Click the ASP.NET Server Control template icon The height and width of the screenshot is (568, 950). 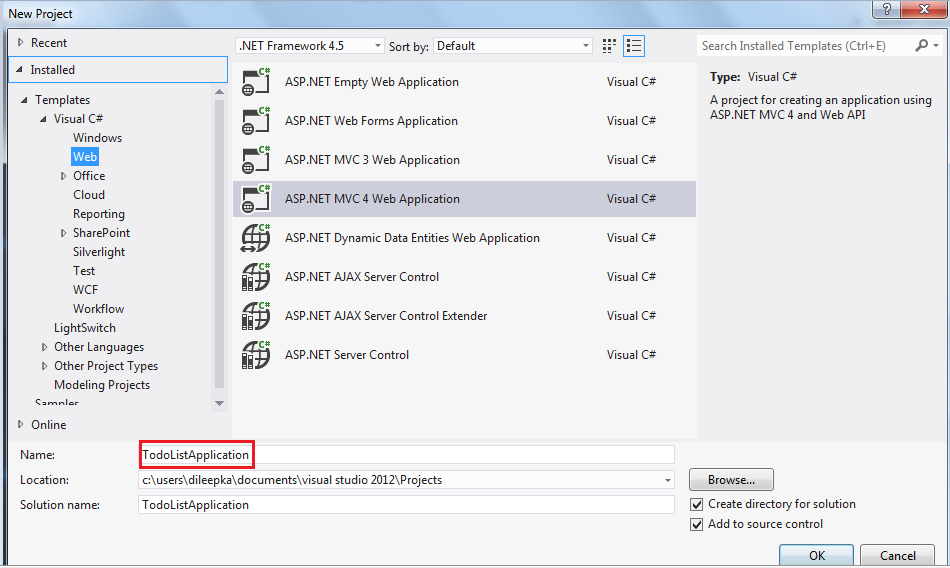tap(256, 355)
